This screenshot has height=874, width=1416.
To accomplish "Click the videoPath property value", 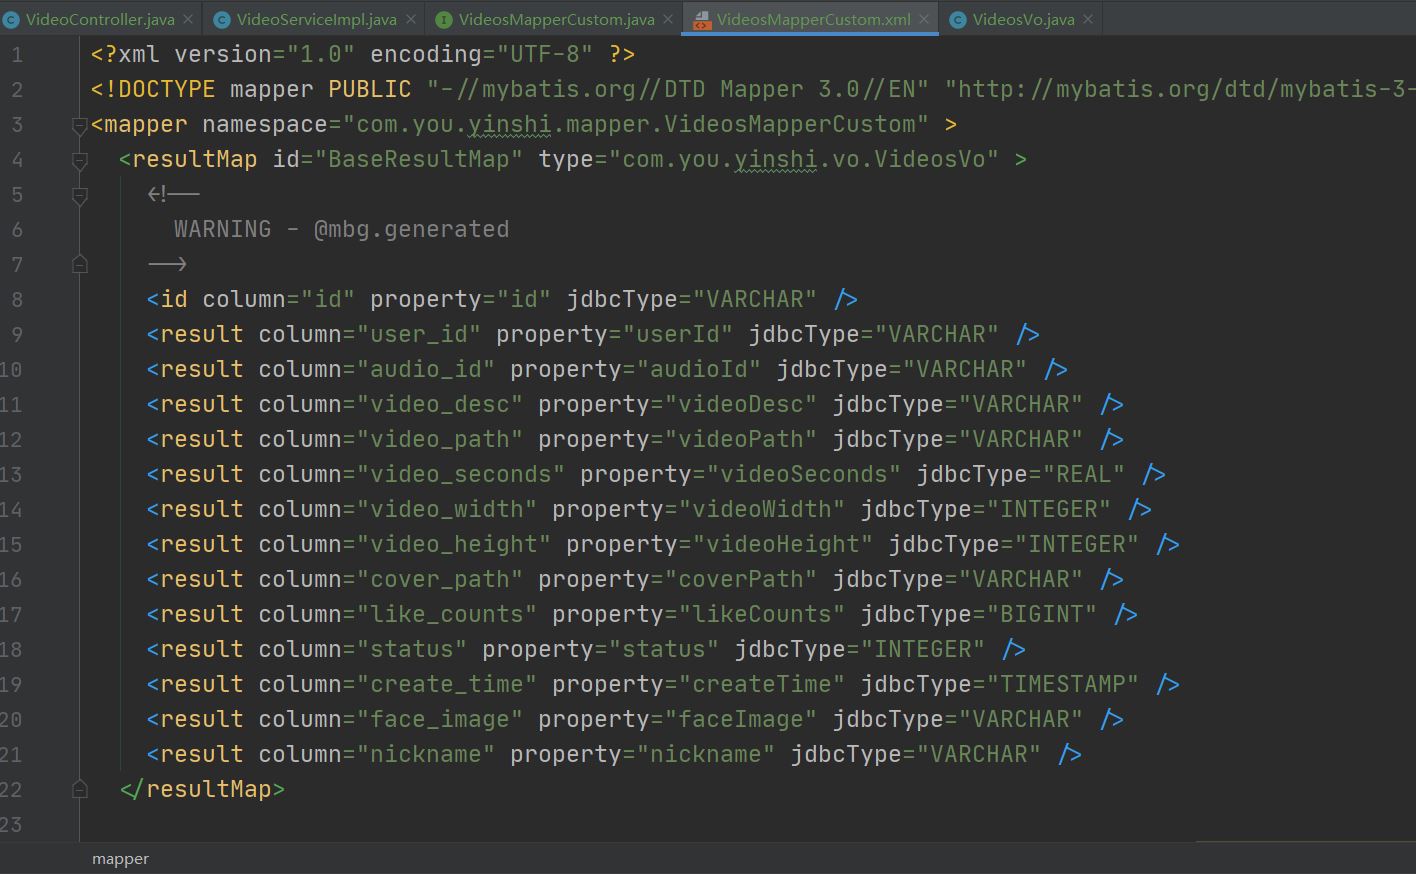I will 741,439.
